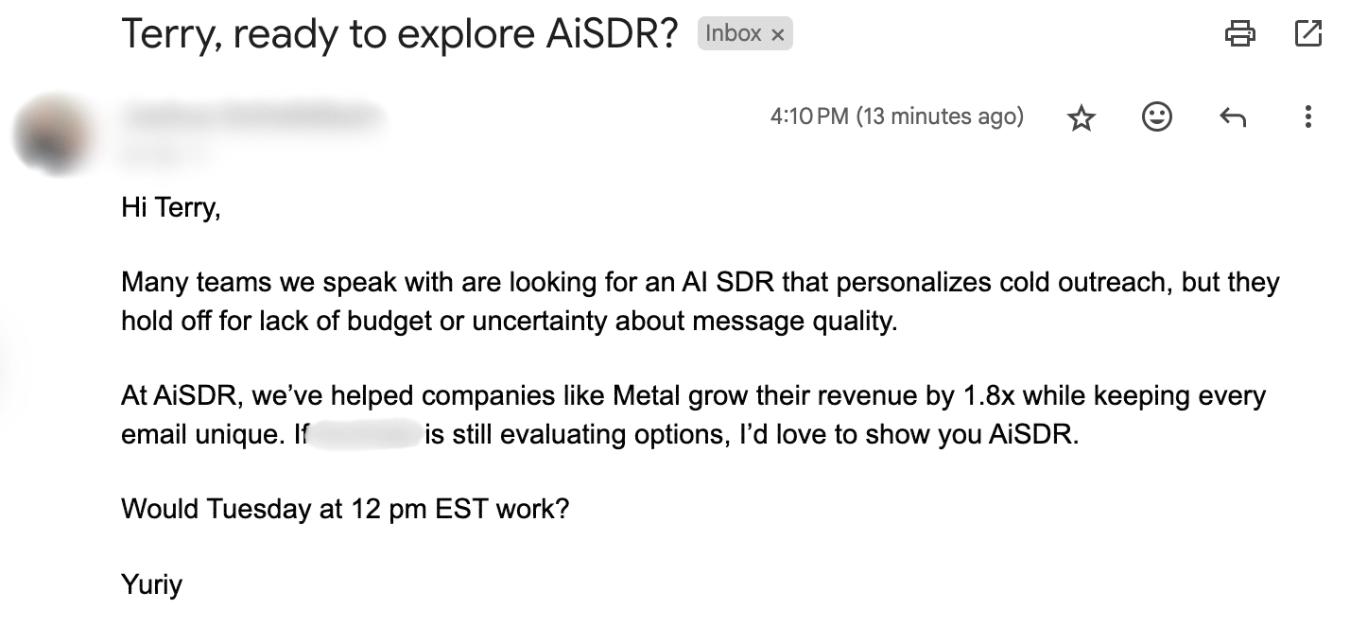Add an emoji reaction to email
The width and height of the screenshot is (1348, 624).
1156,117
